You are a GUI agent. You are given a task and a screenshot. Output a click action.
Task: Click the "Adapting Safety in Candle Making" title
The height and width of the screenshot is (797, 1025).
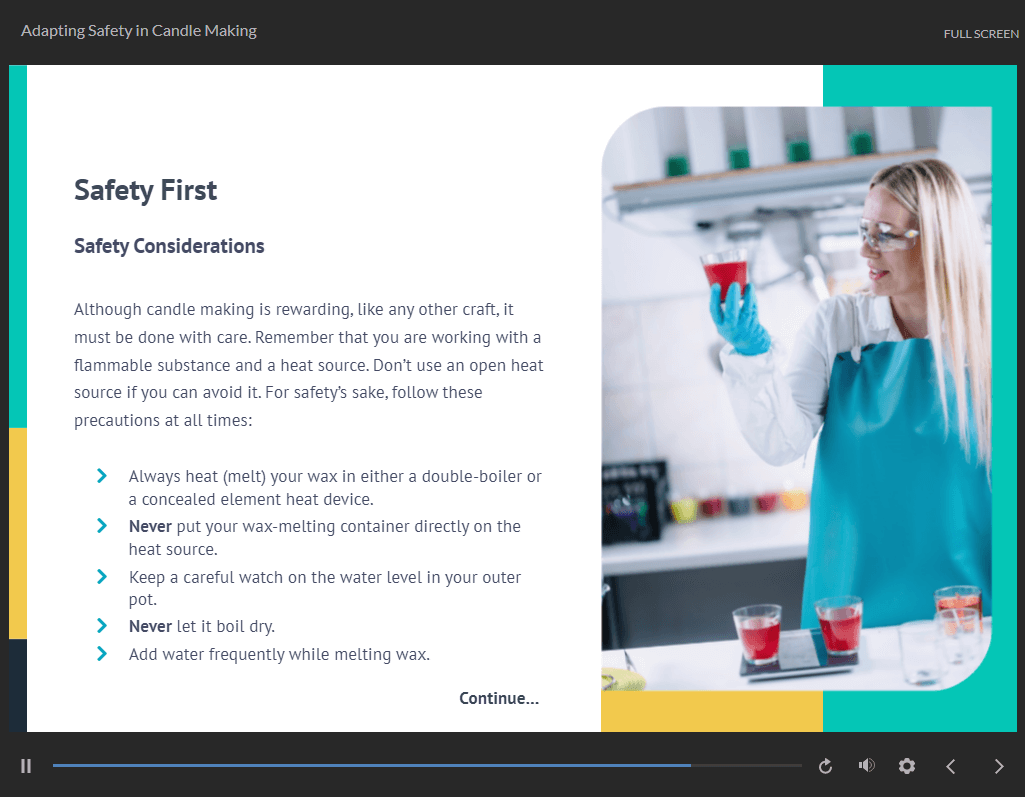[139, 31]
